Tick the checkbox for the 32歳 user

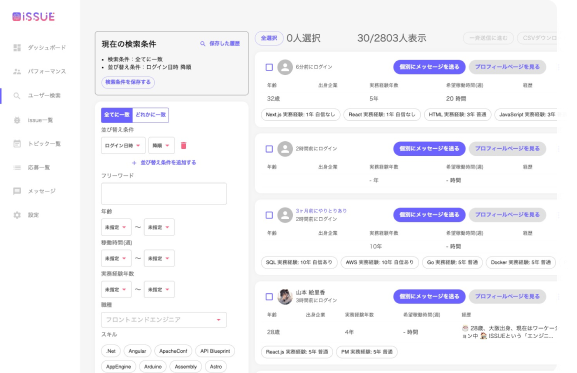(x=269, y=67)
